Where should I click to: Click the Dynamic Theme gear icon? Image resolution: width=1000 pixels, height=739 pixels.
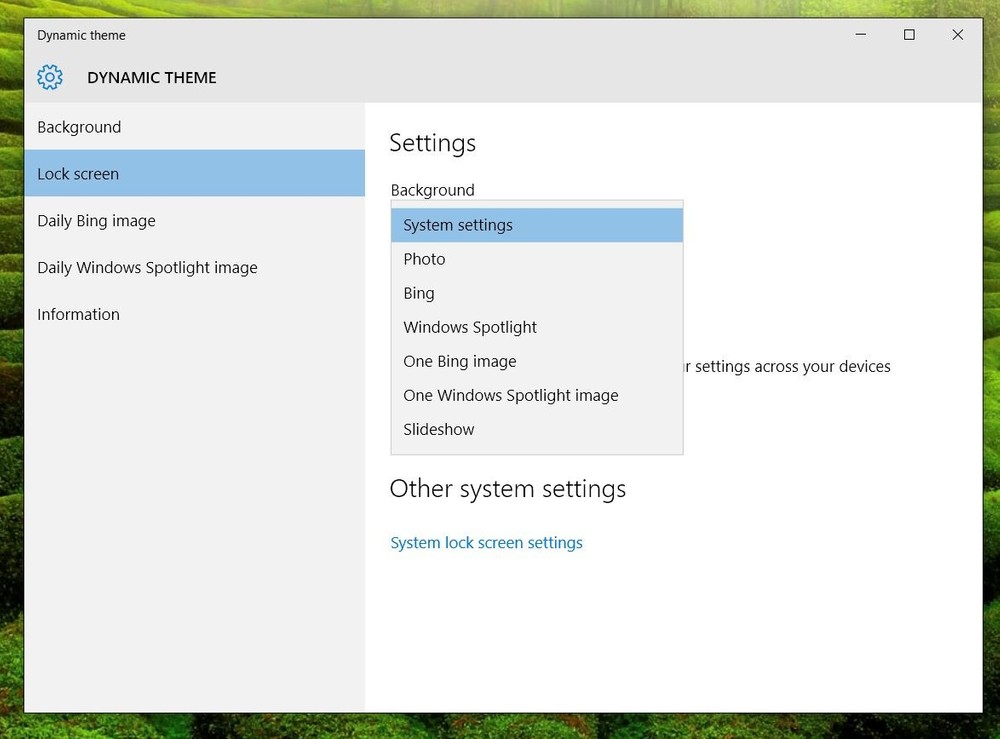(x=50, y=77)
